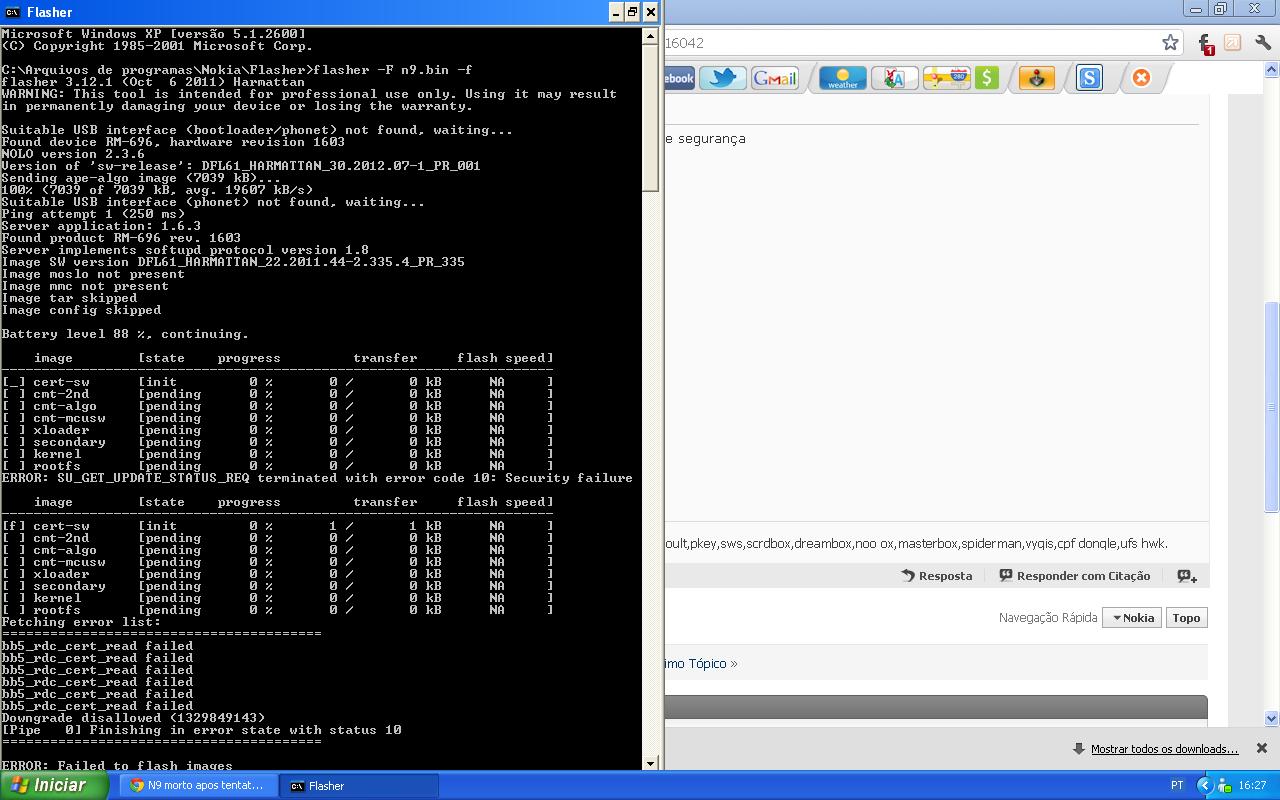The image size is (1280, 800).
Task: Select the Flasher taskbar item
Action: point(357,786)
